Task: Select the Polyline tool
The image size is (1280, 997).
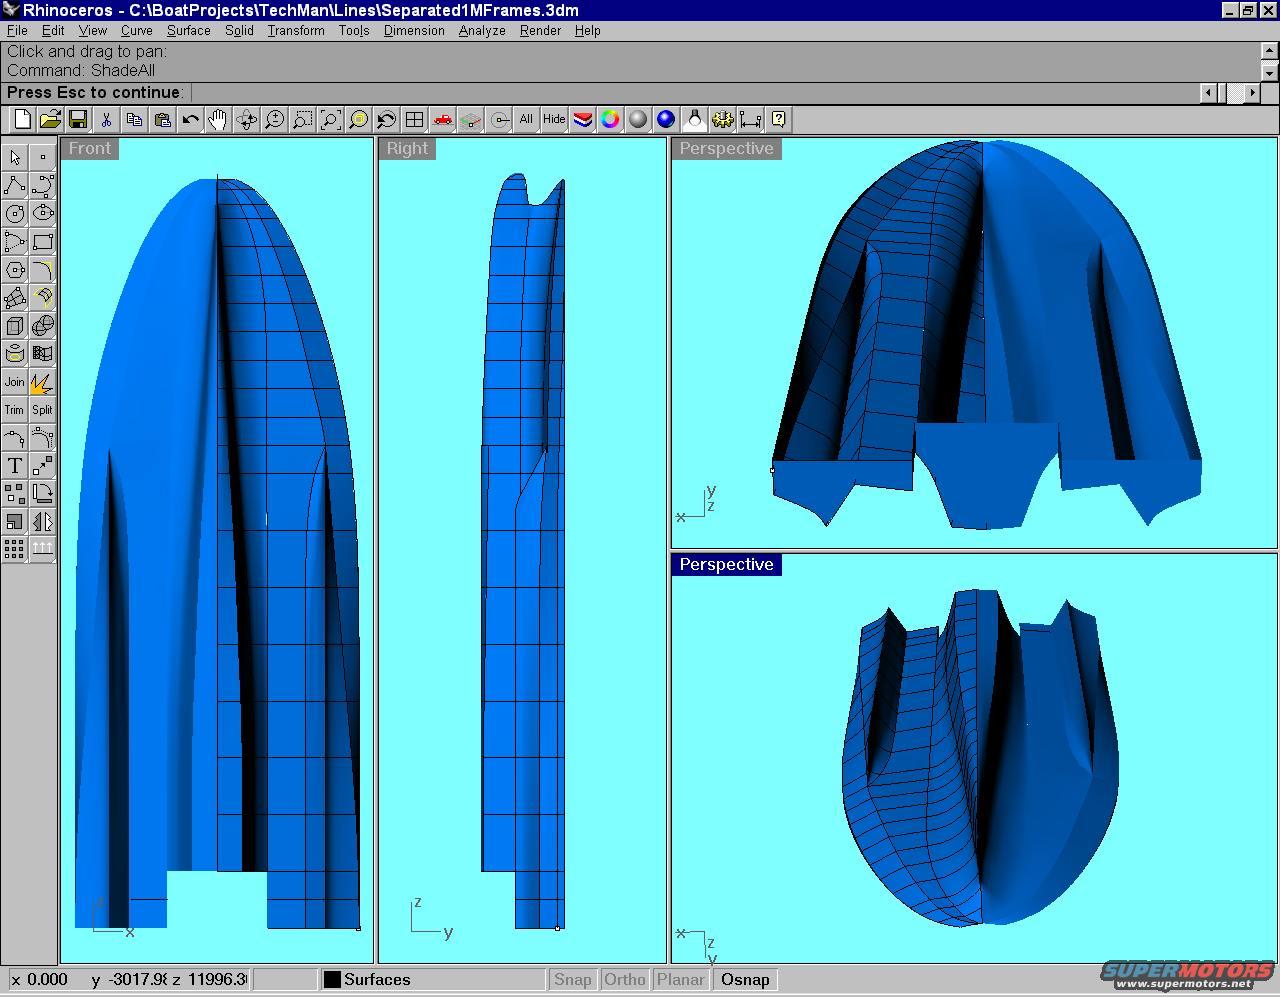Action: pos(14,186)
